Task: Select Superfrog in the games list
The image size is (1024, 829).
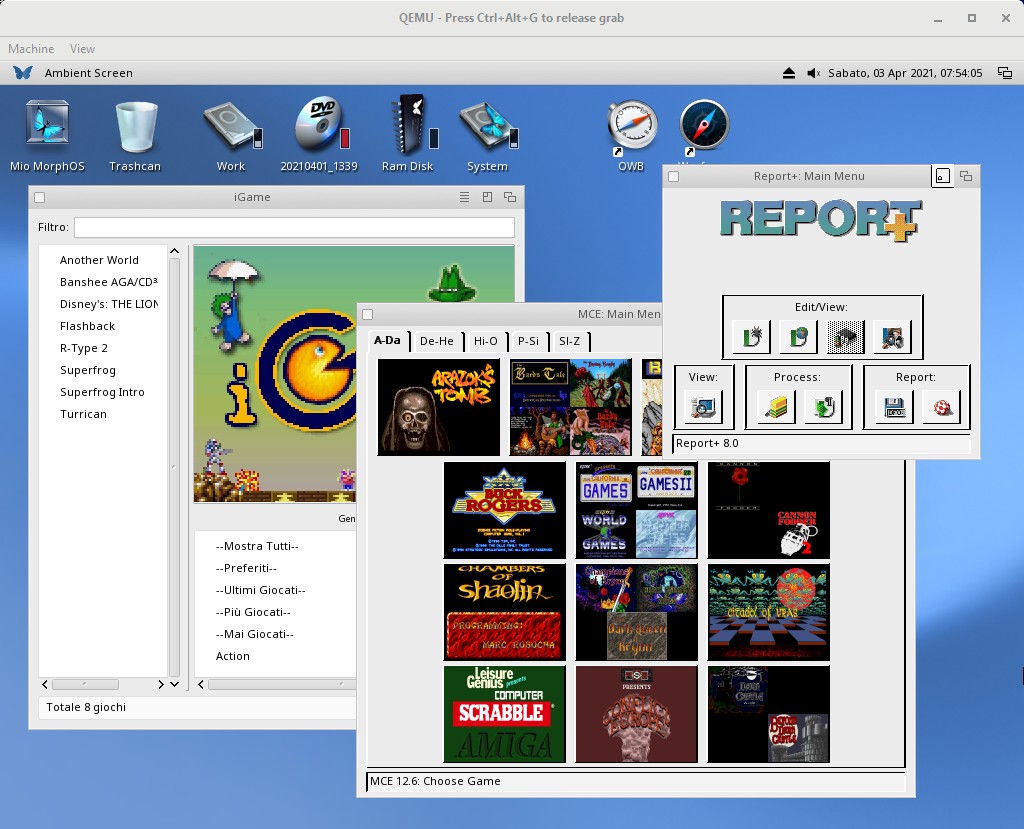Action: [88, 370]
